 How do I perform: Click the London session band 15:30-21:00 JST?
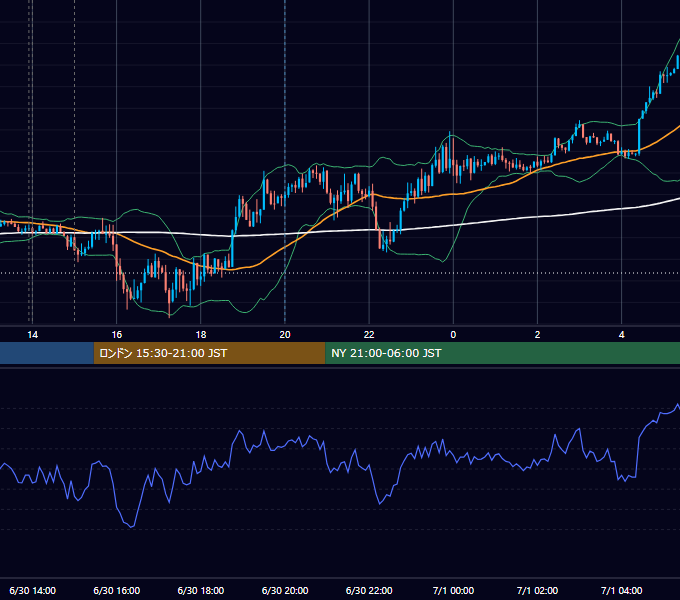[209, 353]
